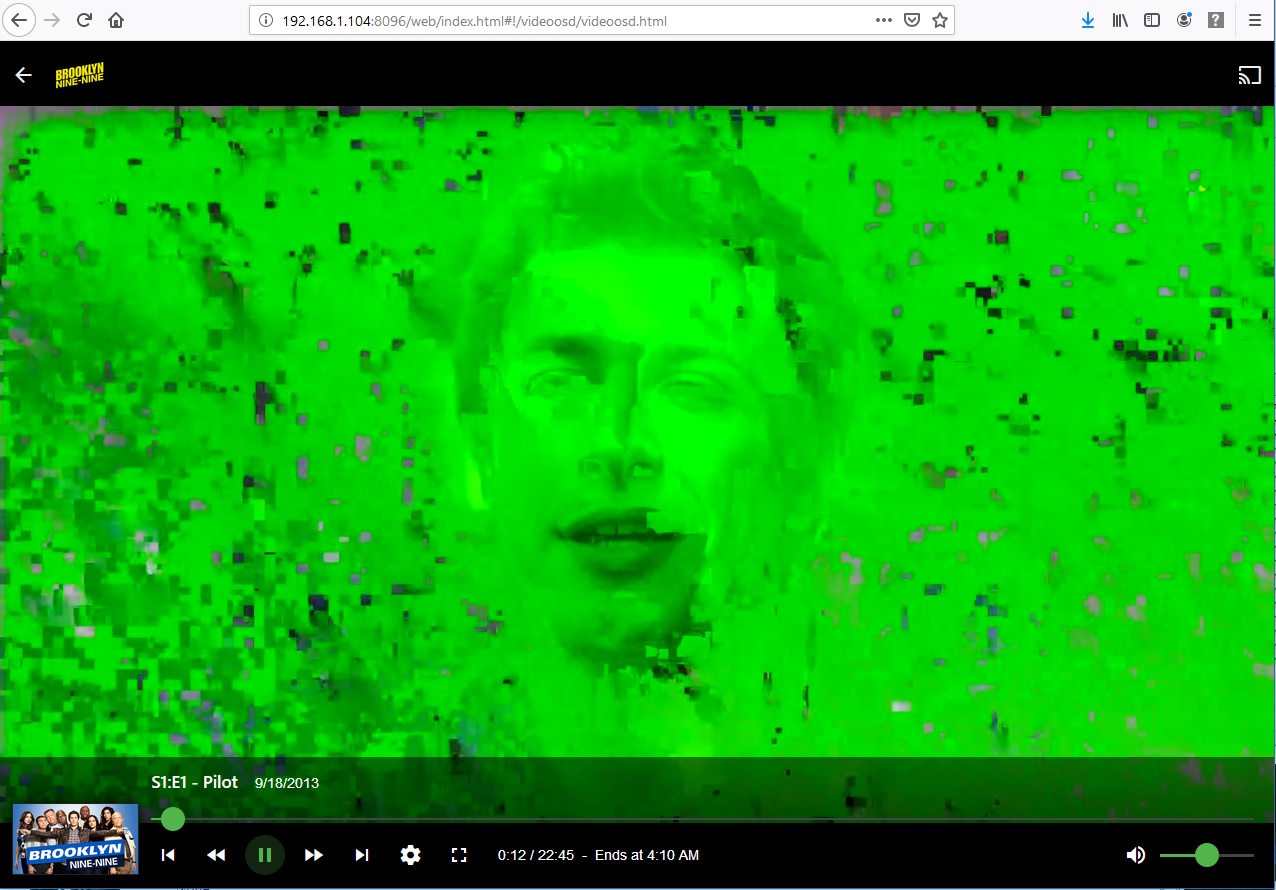The image size is (1276, 890).
Task: Open the Firefox hamburger menu
Action: (1254, 19)
